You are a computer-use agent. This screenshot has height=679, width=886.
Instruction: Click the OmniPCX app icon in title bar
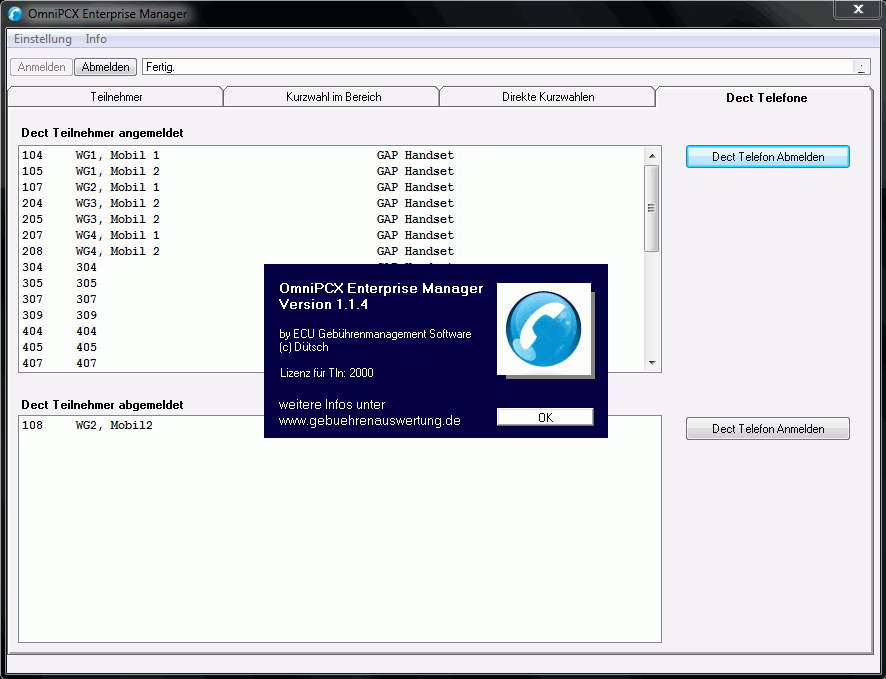pos(15,14)
